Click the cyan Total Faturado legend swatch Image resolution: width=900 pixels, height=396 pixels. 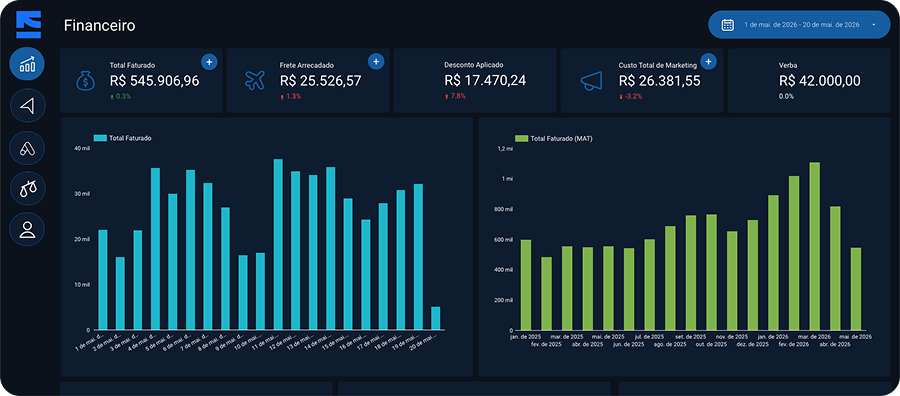(100, 138)
